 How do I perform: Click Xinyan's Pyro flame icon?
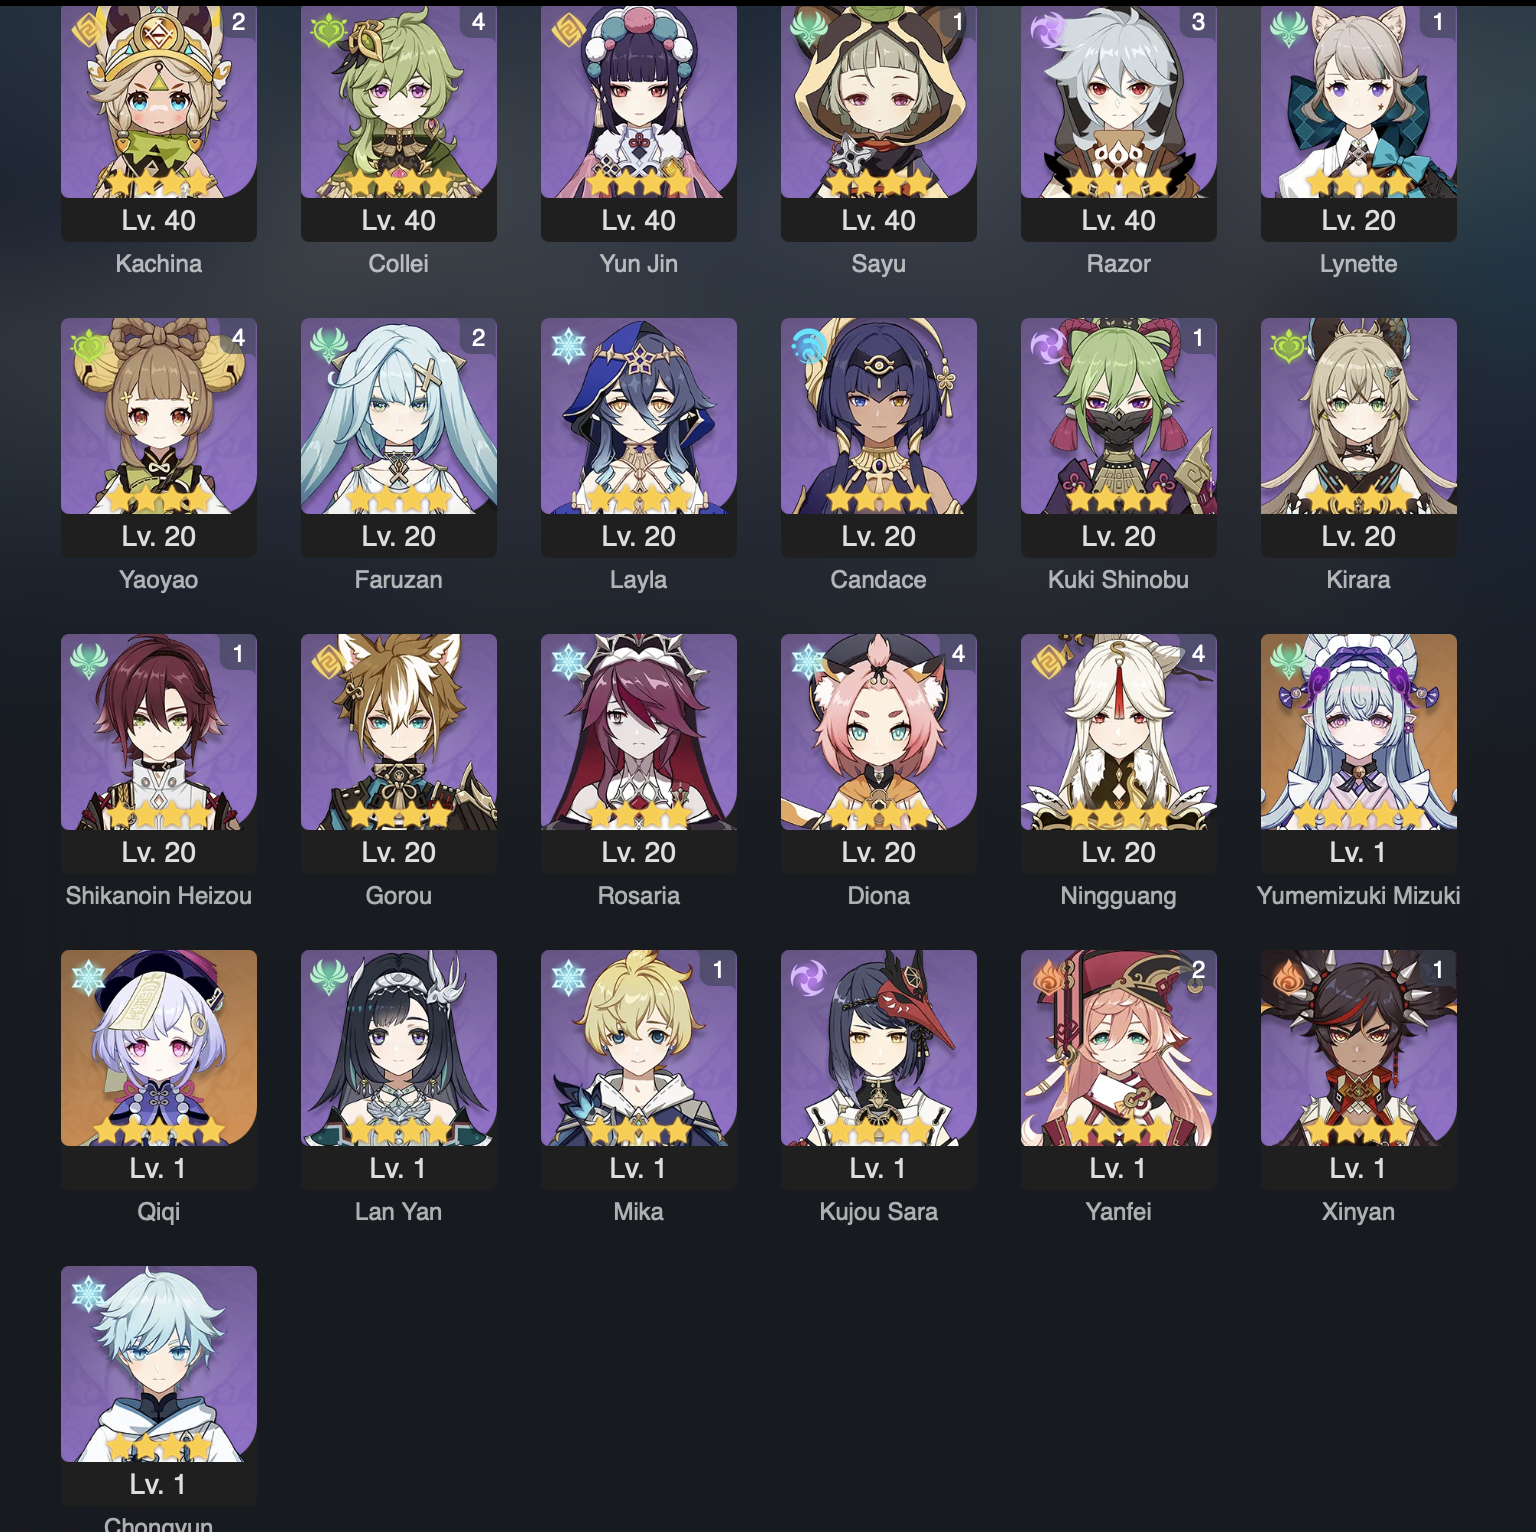click(x=1288, y=978)
